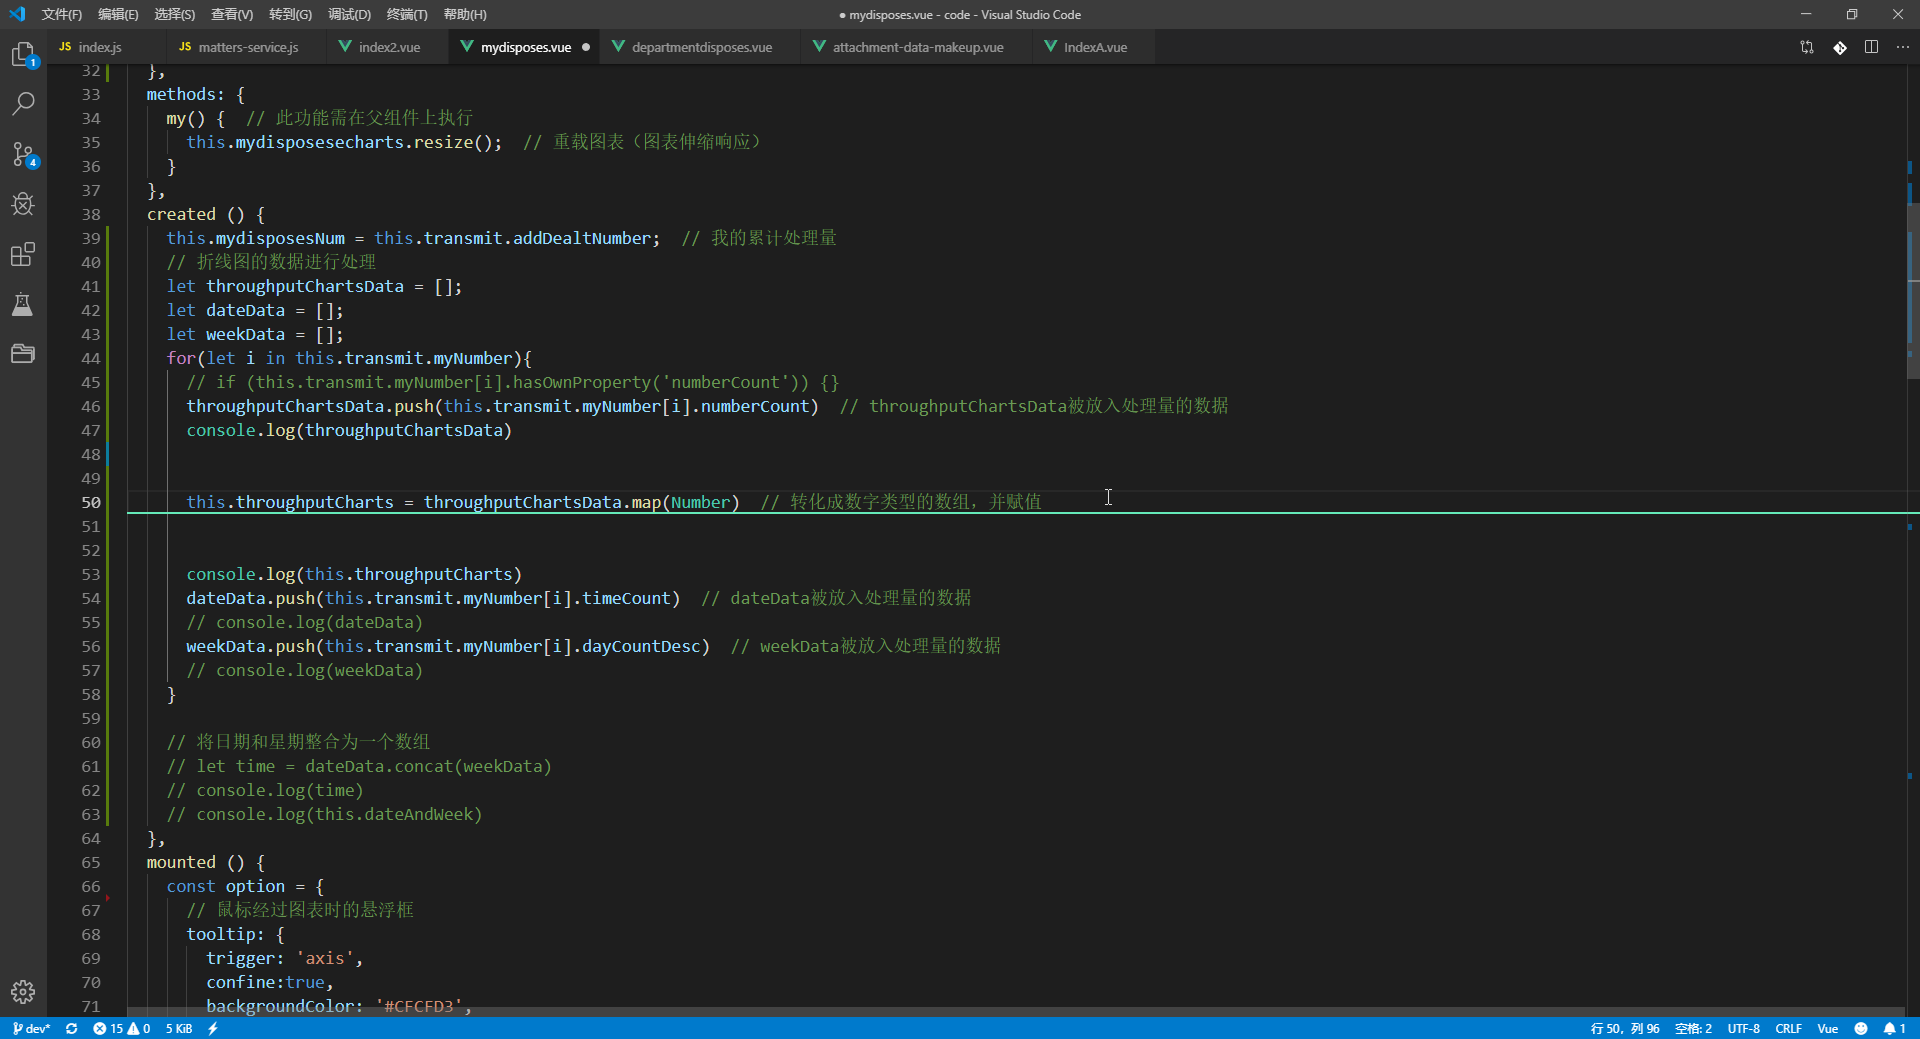Click the horizontal scrollbar at editor bottom
Screen dimensions: 1920x1039
coord(1016,1012)
